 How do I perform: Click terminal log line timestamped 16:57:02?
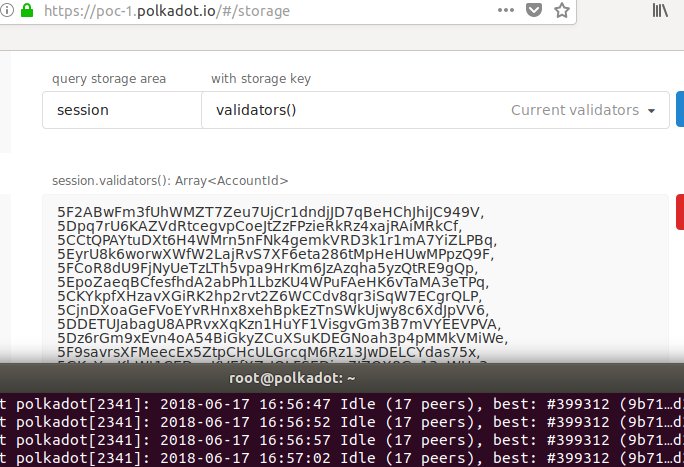(342, 458)
